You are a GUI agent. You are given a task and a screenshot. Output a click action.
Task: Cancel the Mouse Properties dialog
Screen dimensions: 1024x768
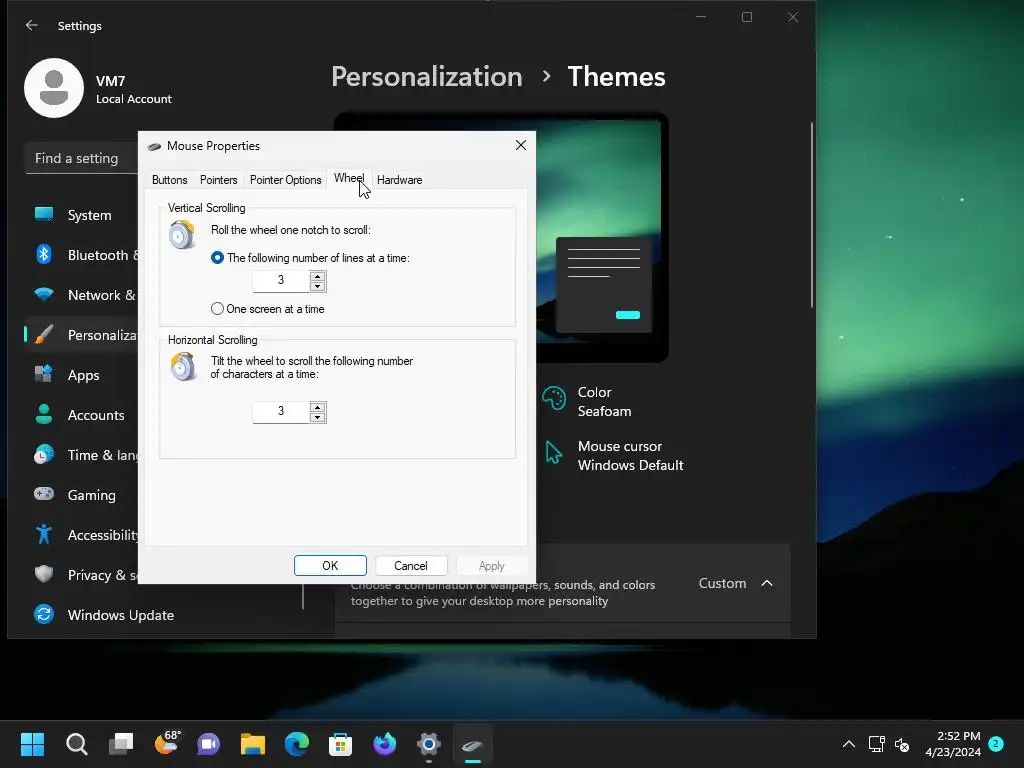pyautogui.click(x=411, y=566)
